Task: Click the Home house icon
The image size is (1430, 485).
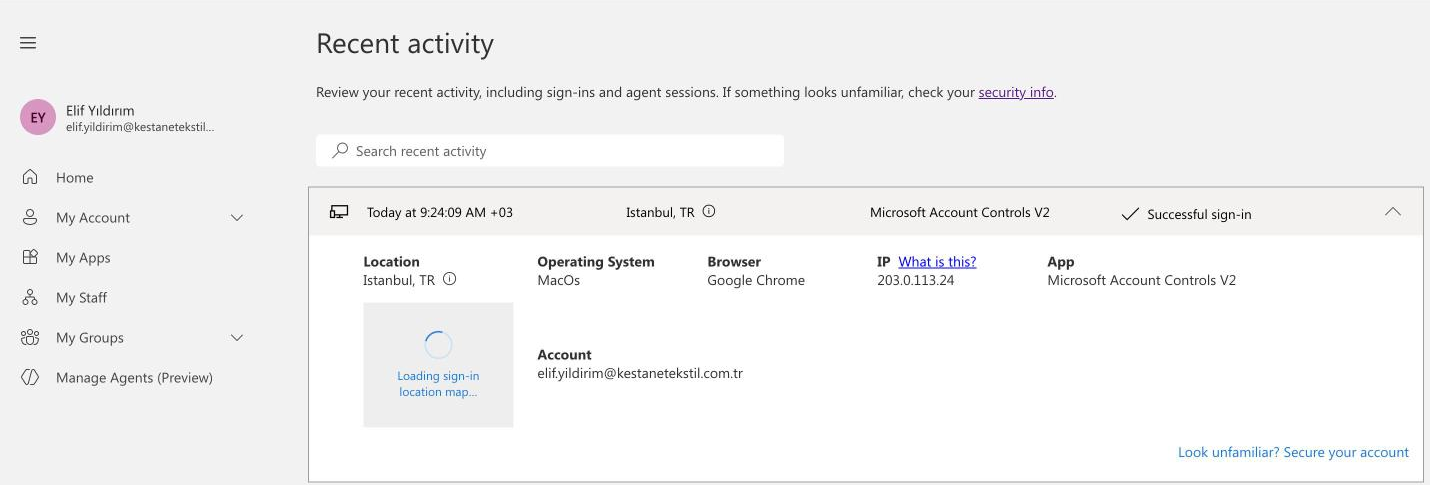Action: pos(30,177)
